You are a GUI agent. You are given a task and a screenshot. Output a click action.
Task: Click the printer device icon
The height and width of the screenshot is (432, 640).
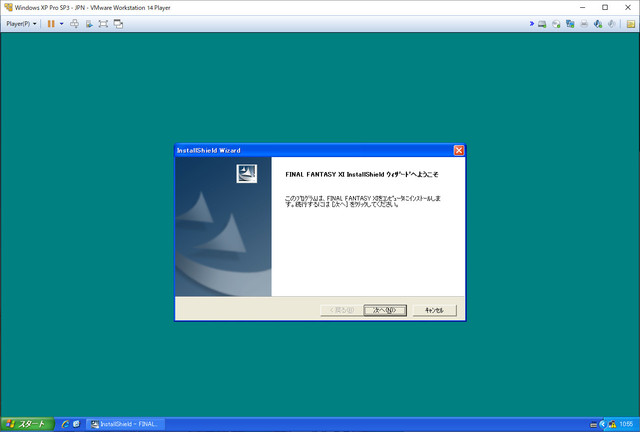[584, 24]
